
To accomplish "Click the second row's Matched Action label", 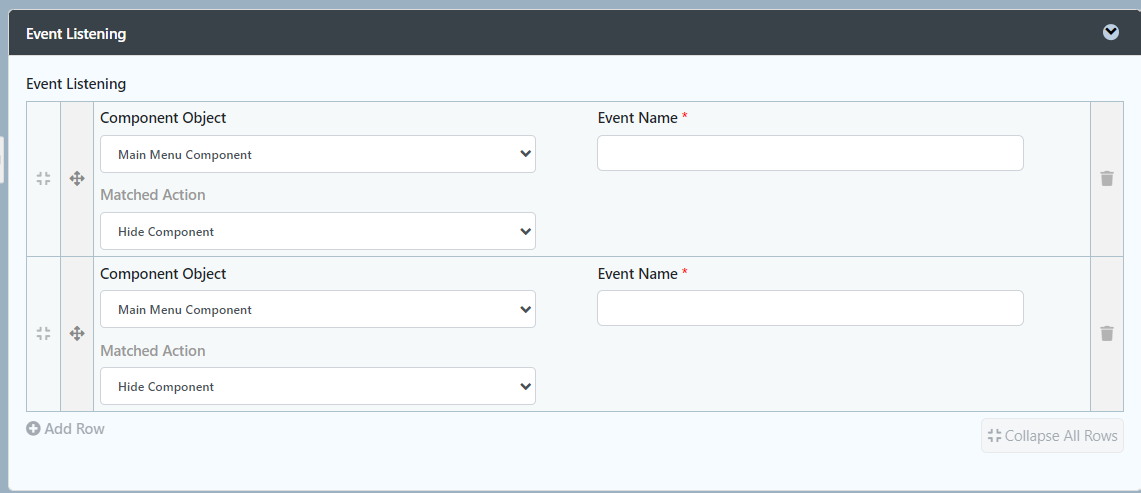I will 153,351.
